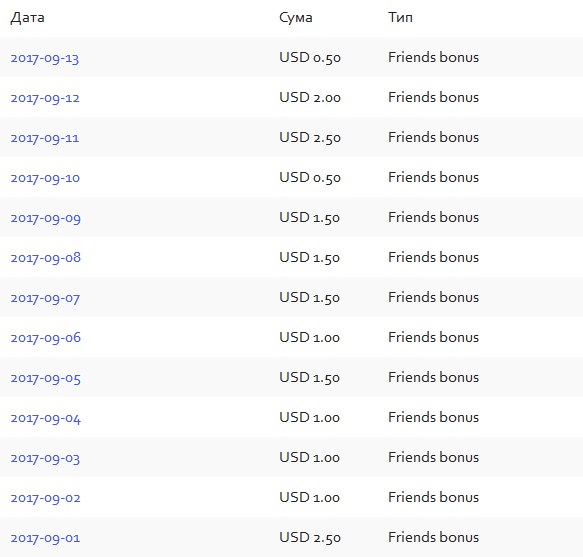
Task: Click the Сума column header
Action: (296, 17)
